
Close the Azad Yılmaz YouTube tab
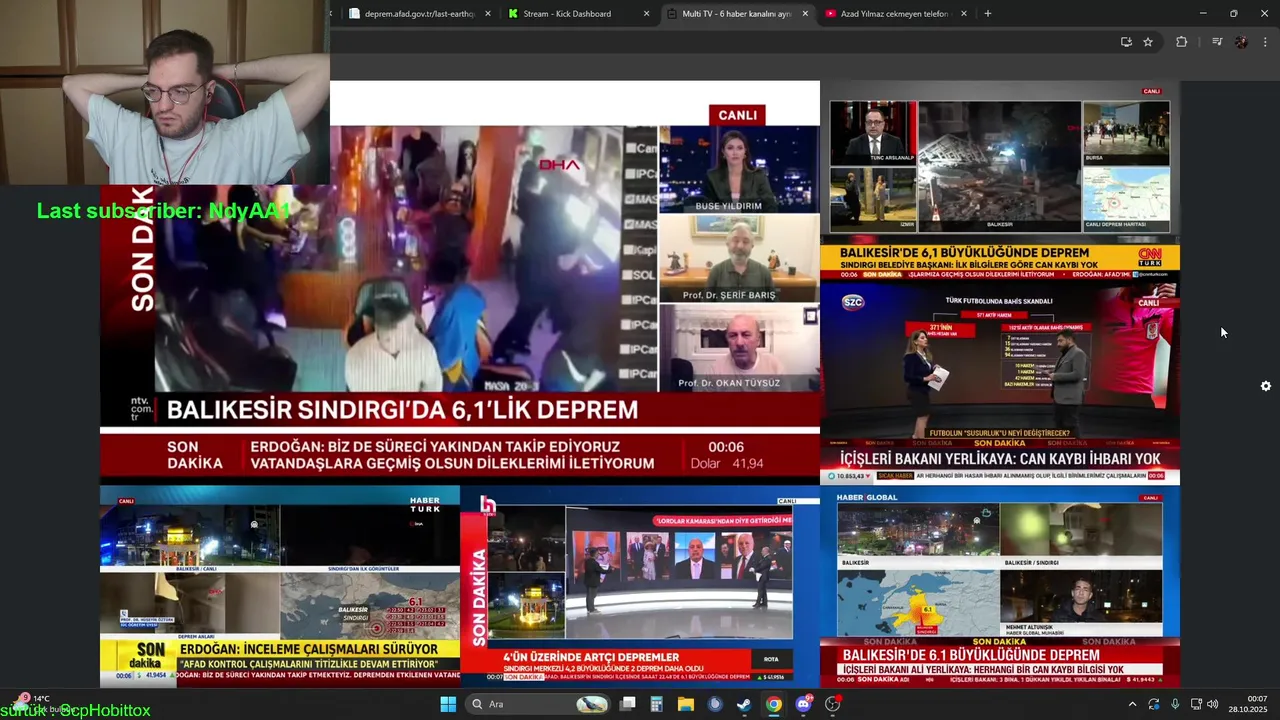964,14
